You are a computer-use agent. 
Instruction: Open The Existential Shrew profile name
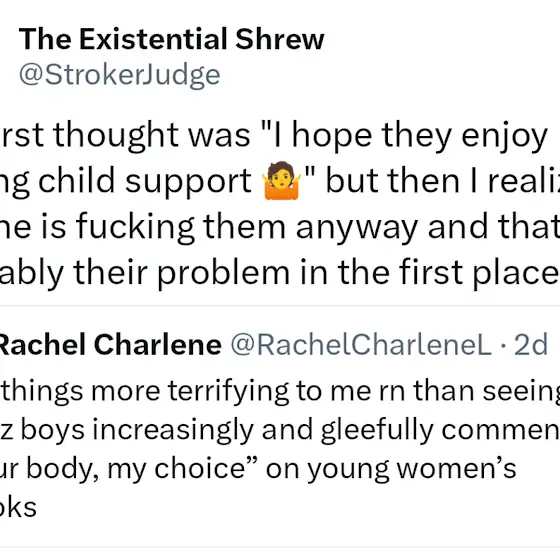[x=171, y=39]
